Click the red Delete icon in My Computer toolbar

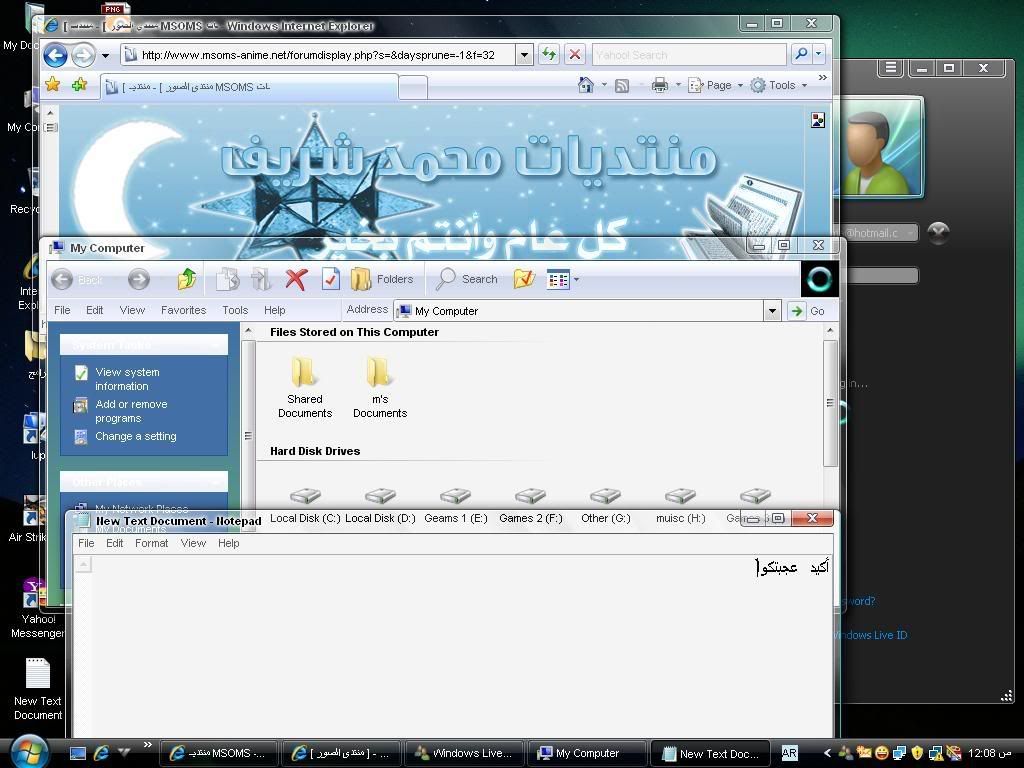(x=295, y=280)
